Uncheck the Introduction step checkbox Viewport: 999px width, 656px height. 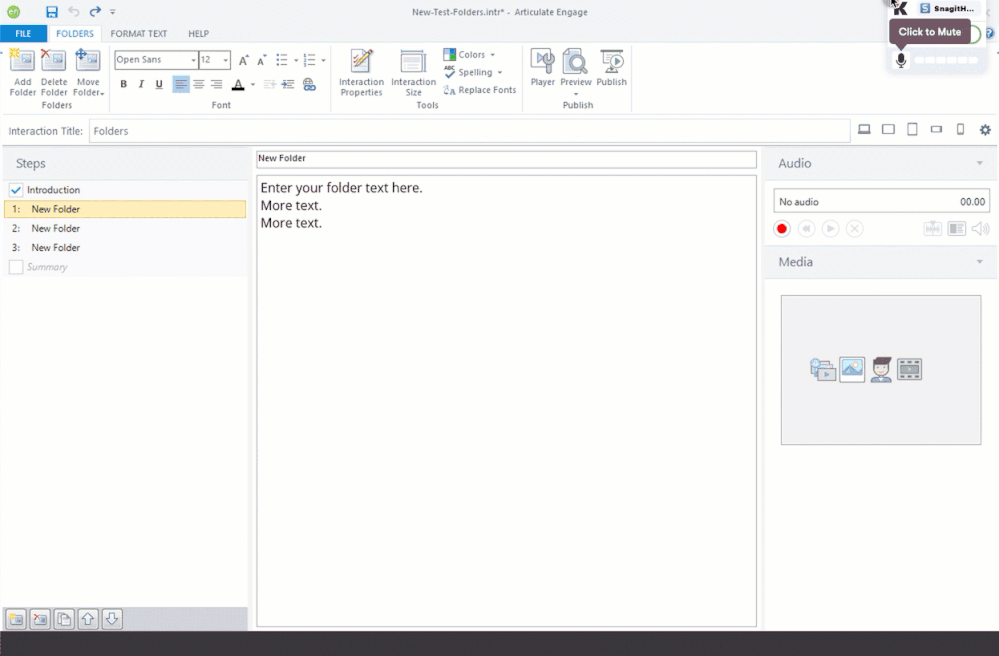pos(16,190)
